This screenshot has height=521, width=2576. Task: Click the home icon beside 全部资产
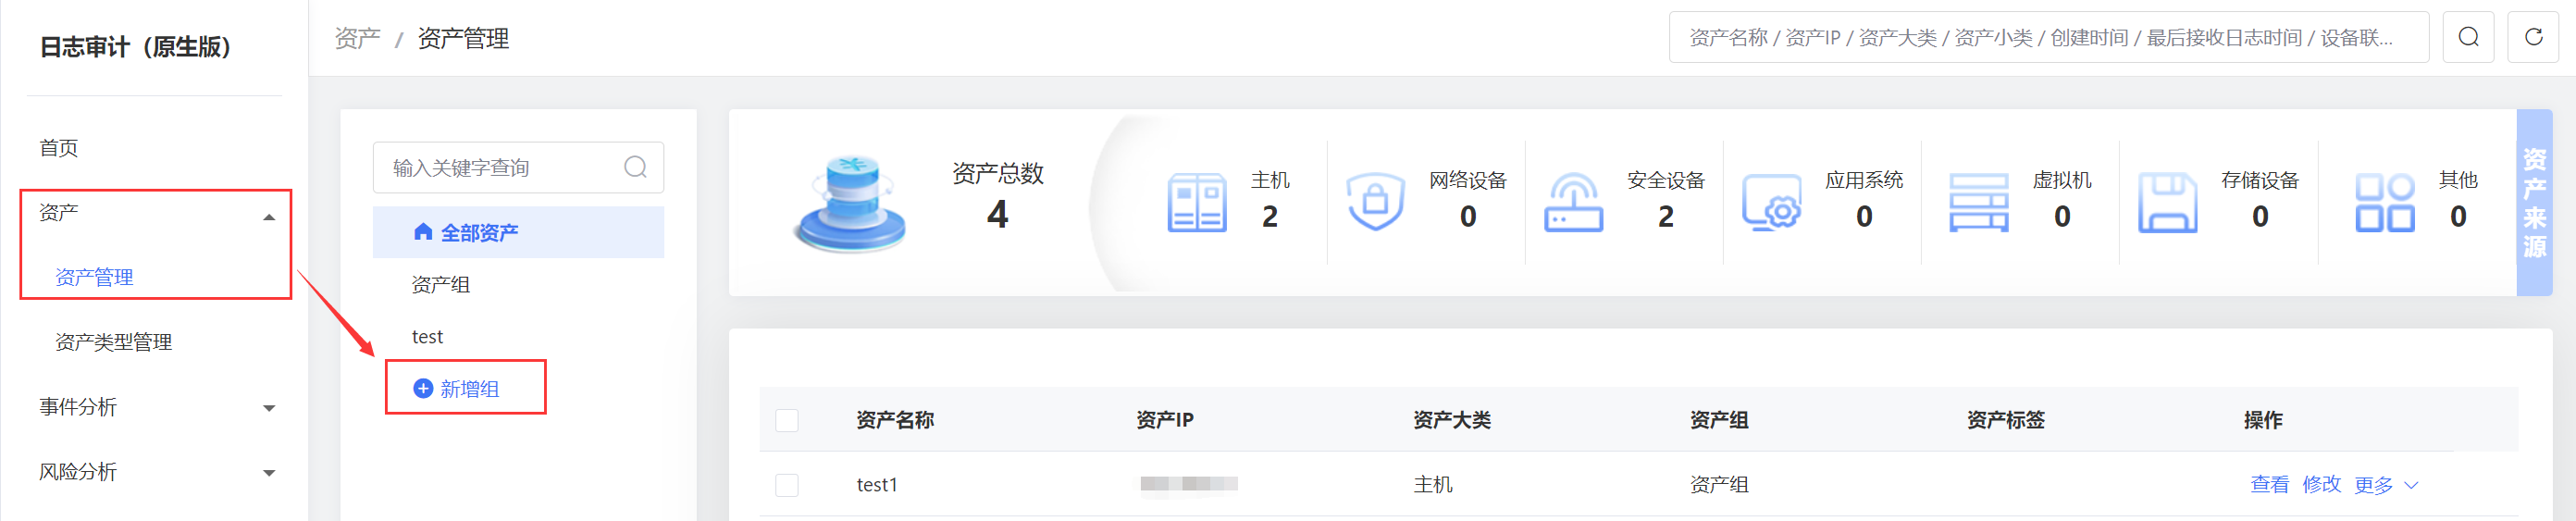coord(423,232)
